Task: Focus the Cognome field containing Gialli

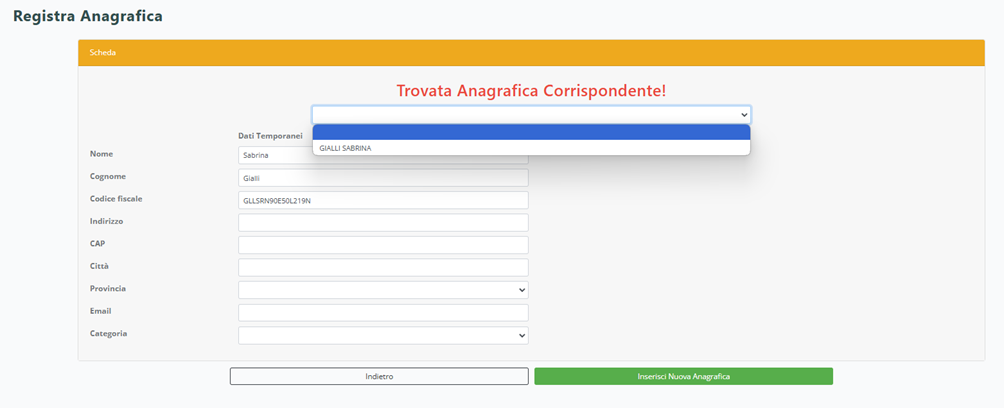Action: tap(383, 178)
